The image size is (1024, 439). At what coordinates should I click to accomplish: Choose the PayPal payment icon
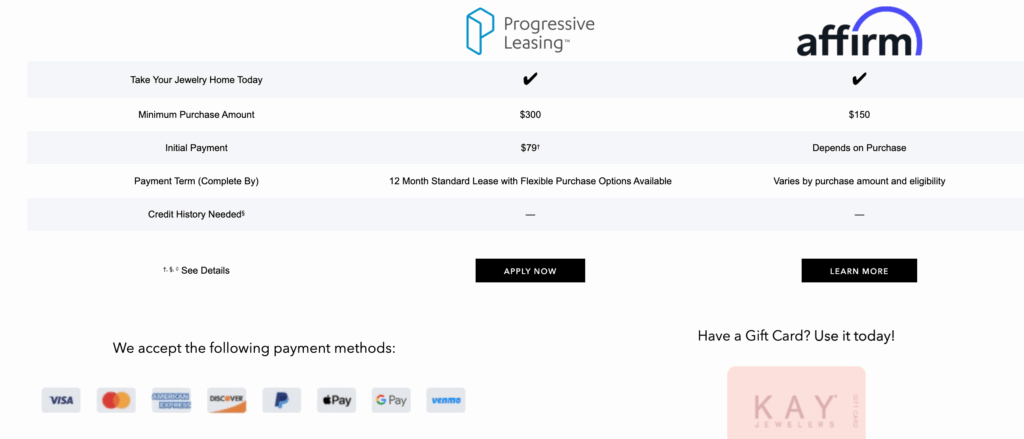(281, 400)
